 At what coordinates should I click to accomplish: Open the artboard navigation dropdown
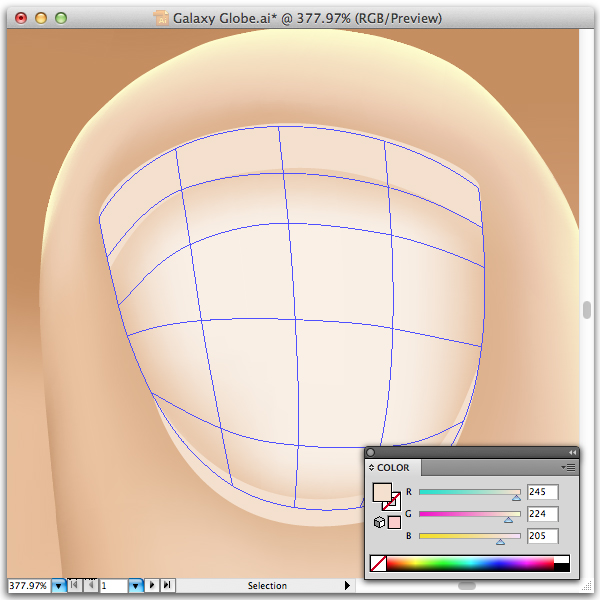pyautogui.click(x=135, y=585)
